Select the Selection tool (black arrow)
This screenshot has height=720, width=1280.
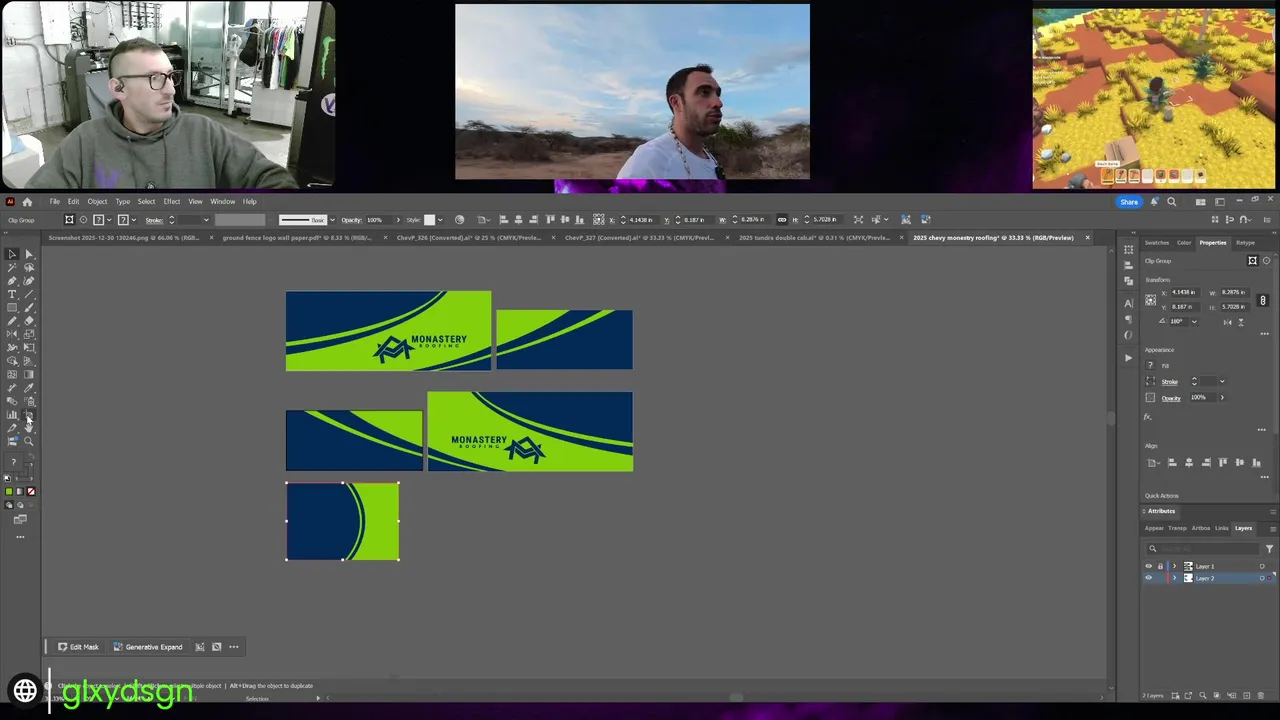(12, 254)
